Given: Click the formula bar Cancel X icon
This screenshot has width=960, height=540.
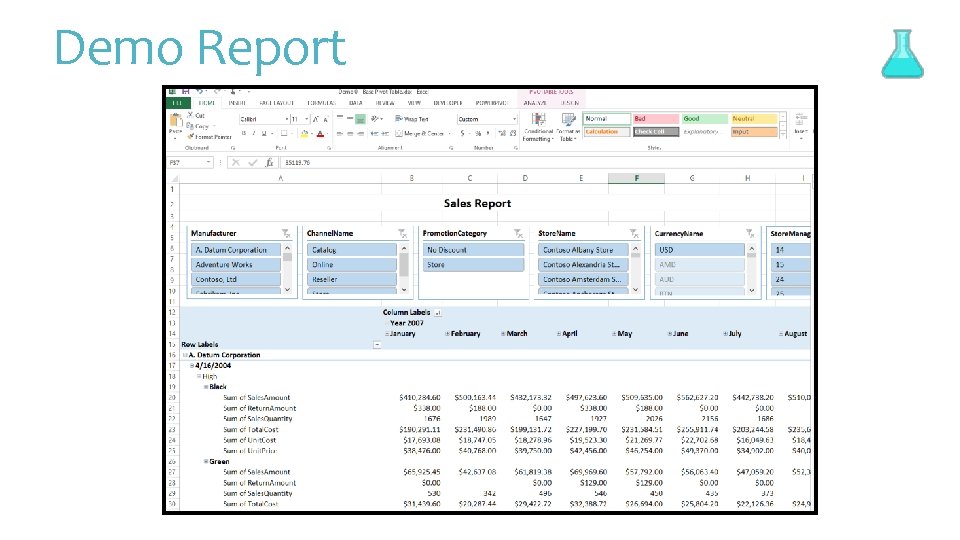Looking at the screenshot, I should (236, 162).
